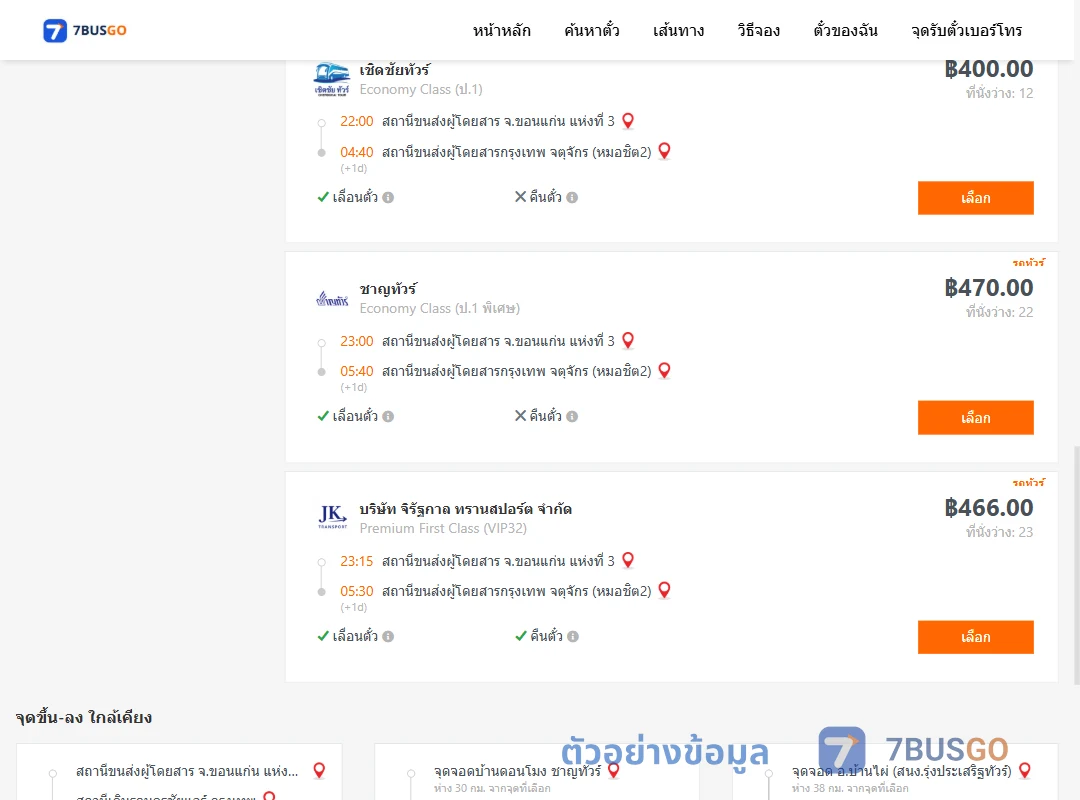Select the 466.00 baht JK Transport trip
Image resolution: width=1080 pixels, height=800 pixels.
click(975, 637)
